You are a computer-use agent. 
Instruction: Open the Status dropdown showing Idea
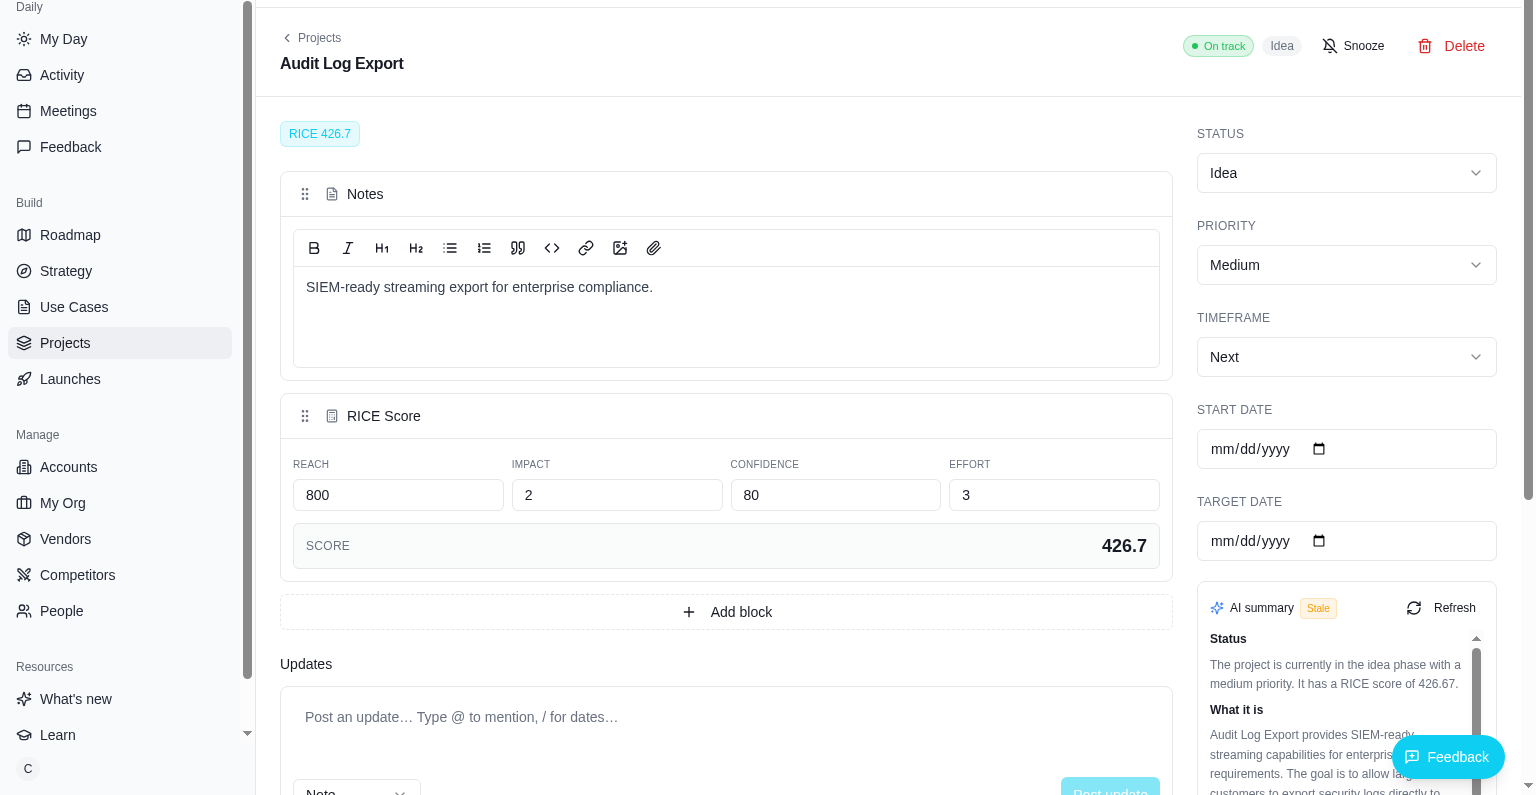click(1346, 173)
